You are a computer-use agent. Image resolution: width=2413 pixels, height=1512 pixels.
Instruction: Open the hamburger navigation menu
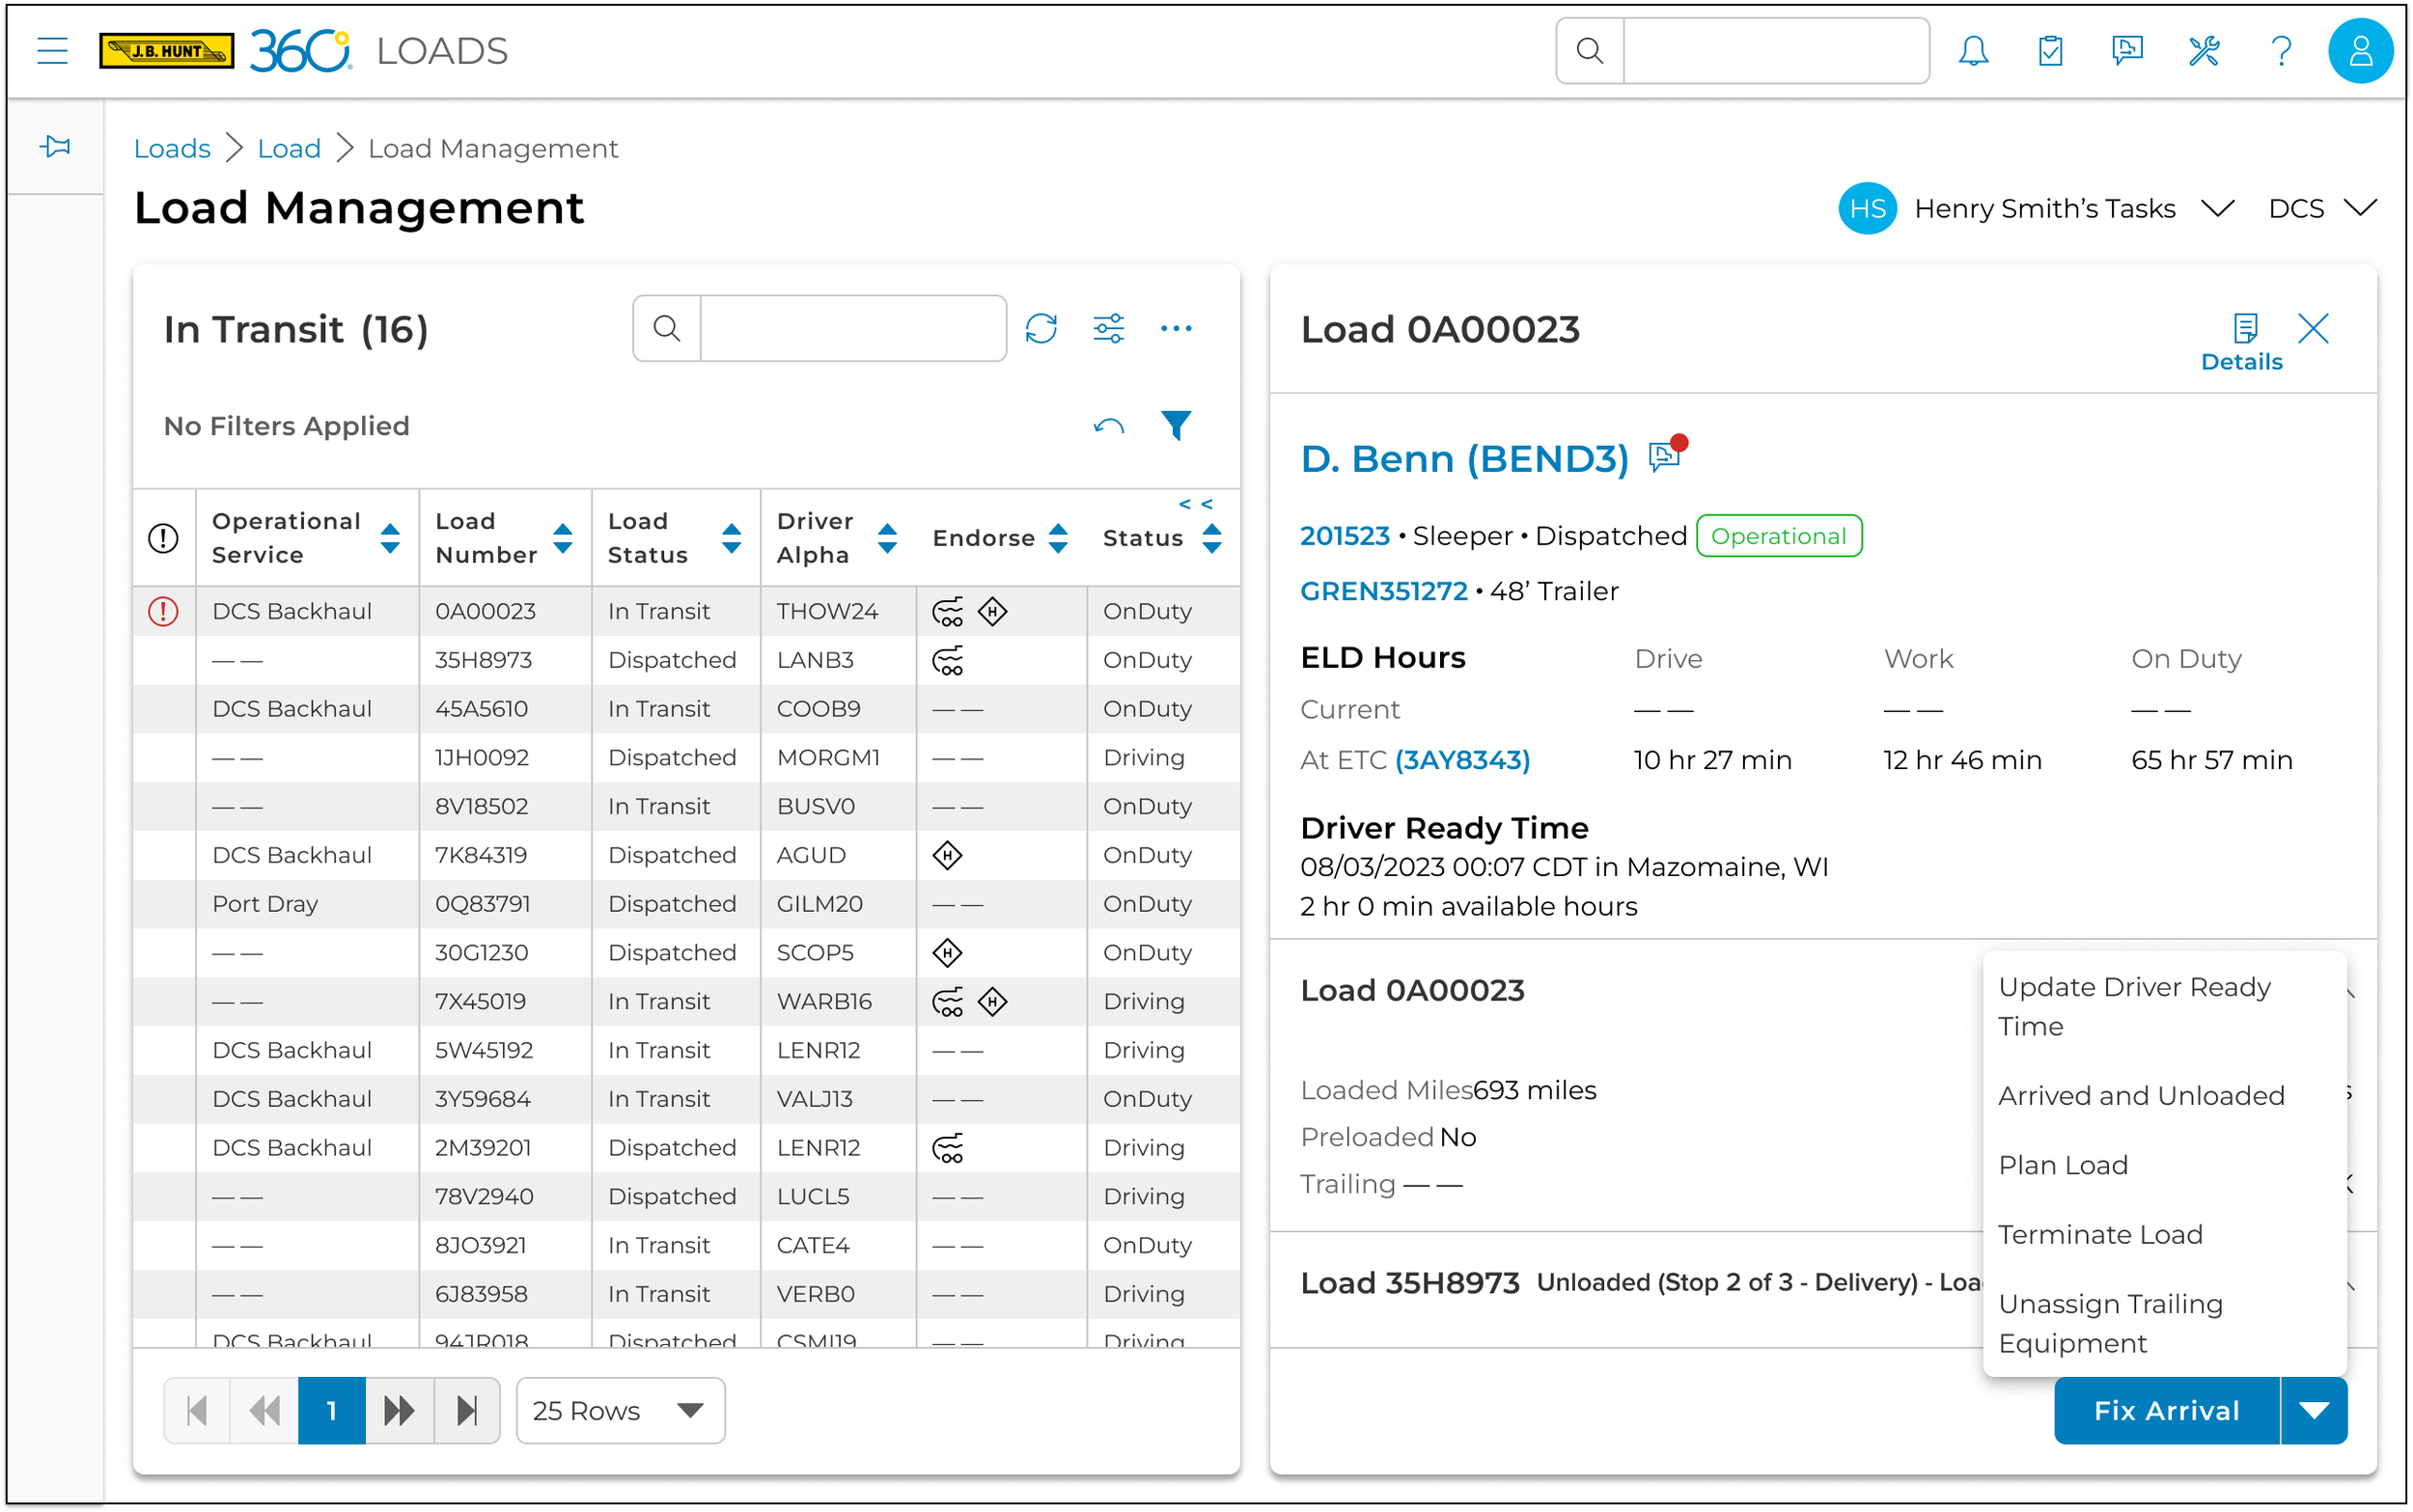(52, 50)
